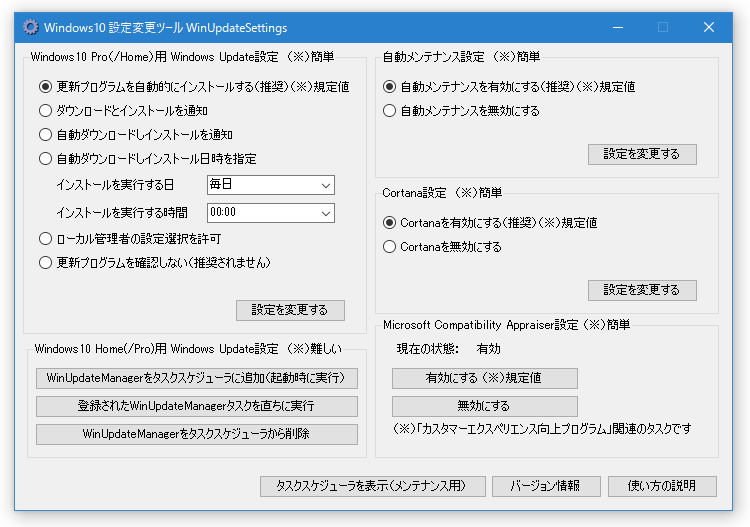Select Cortanaを有効にする radio button
The height and width of the screenshot is (527, 750).
[389, 222]
